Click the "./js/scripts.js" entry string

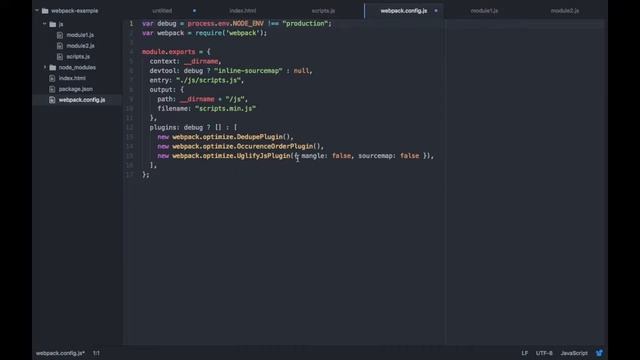[208, 80]
